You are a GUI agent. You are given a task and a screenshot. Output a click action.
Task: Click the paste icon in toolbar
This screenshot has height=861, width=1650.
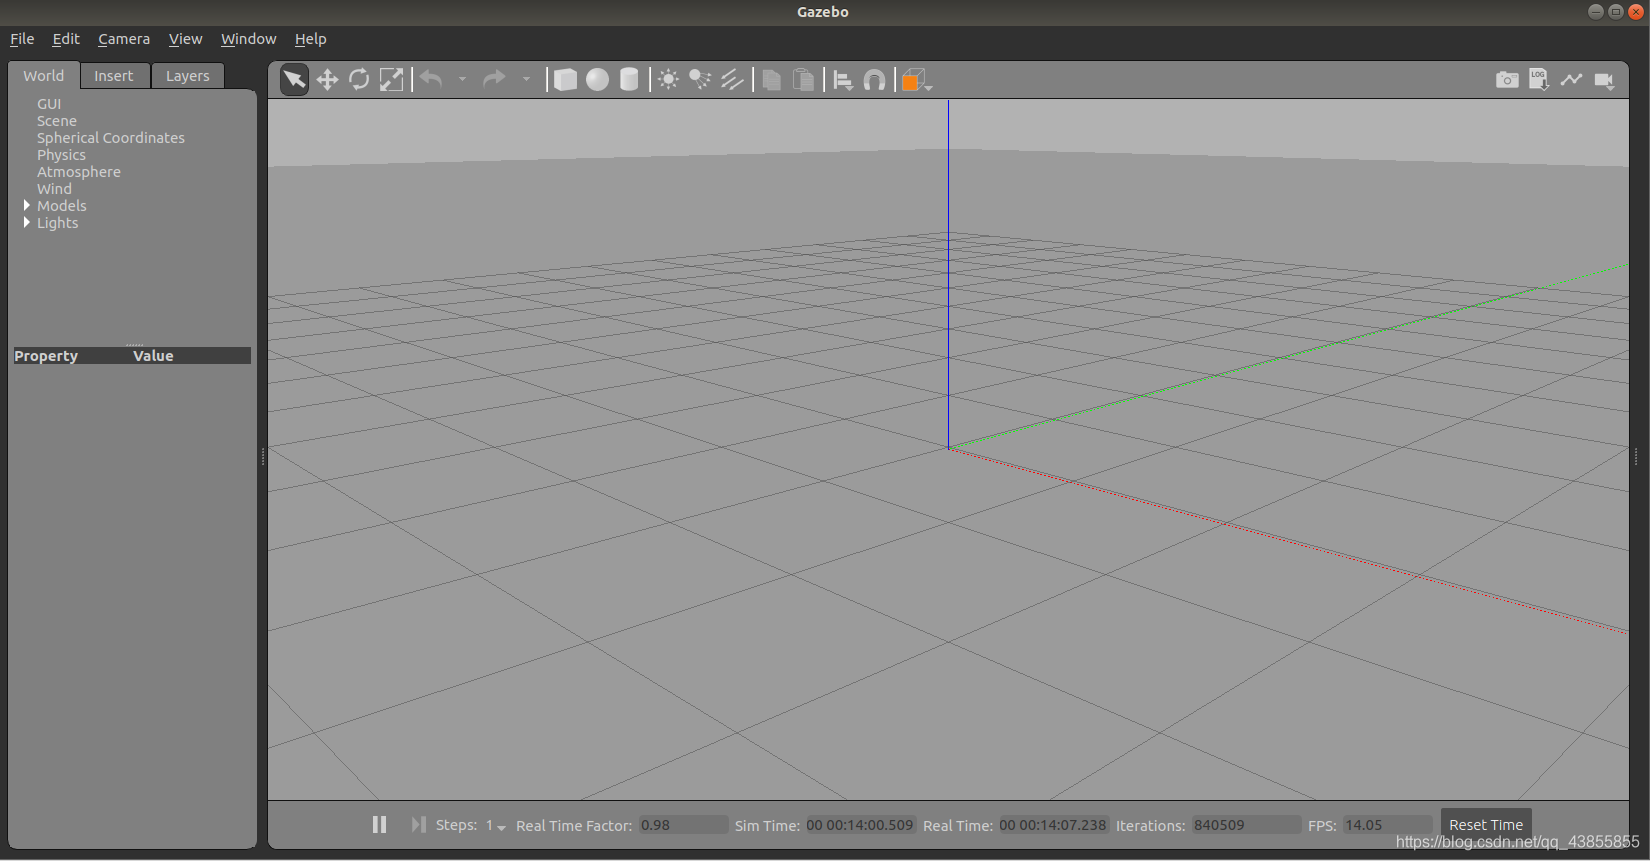coord(803,80)
